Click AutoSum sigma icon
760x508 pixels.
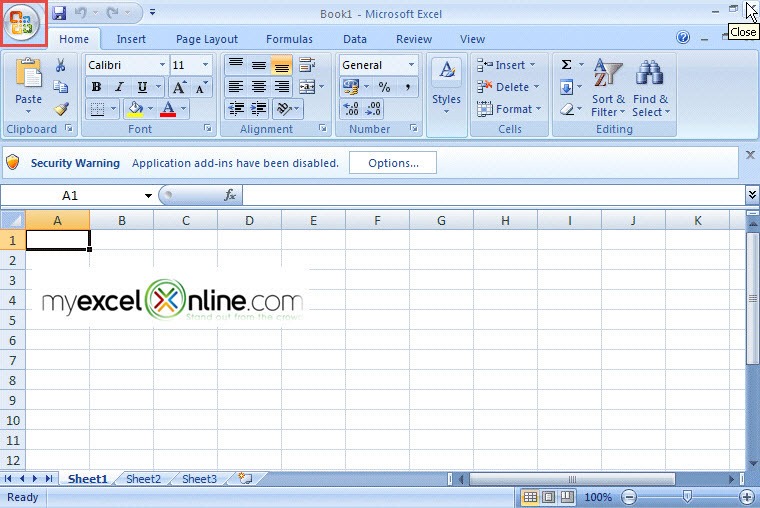pos(566,64)
